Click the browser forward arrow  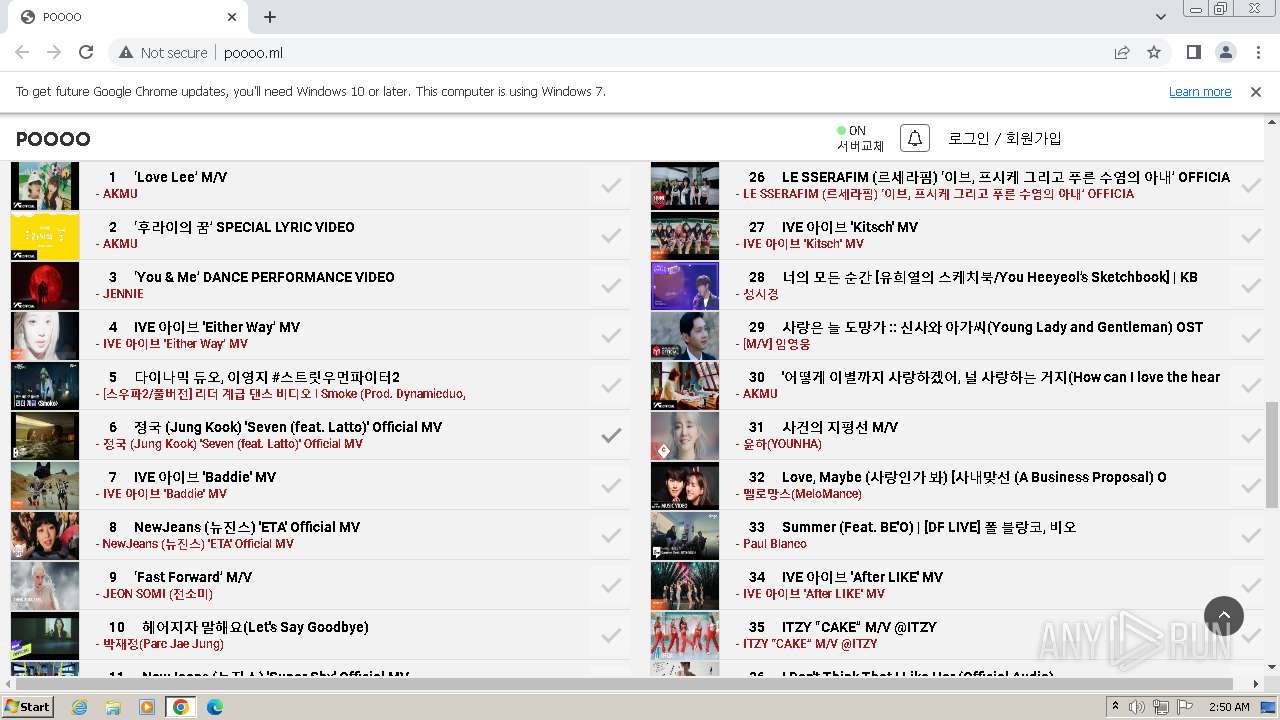pos(54,52)
